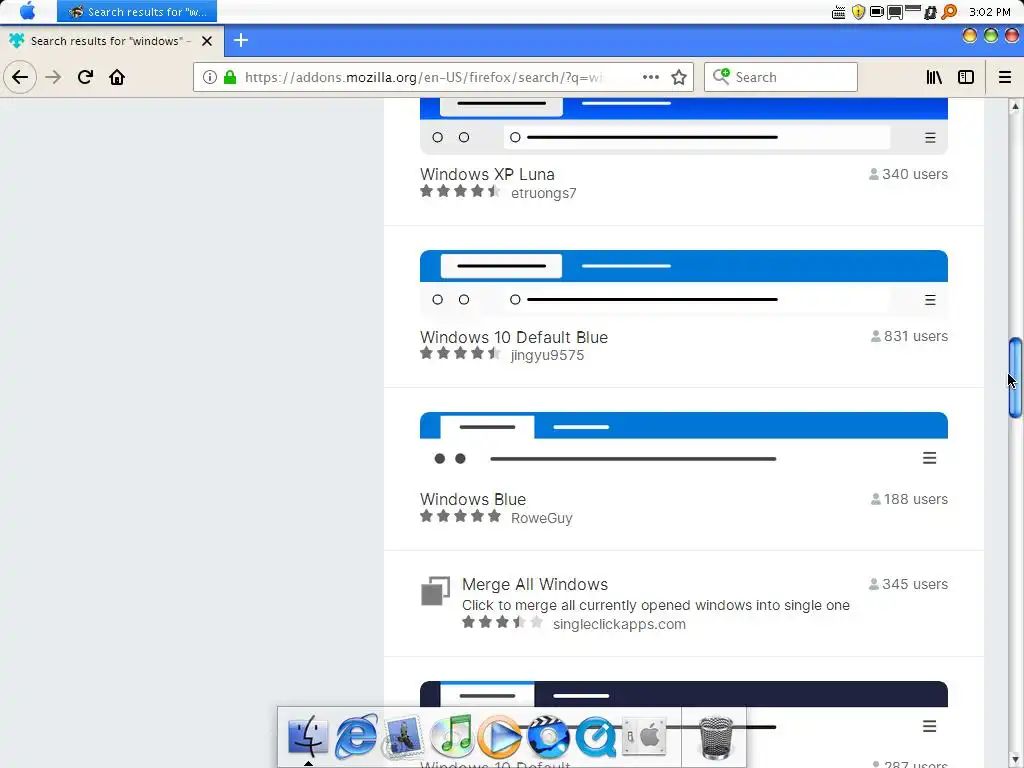This screenshot has height=768, width=1024.
Task: Click the orange magnifier search tray icon
Action: click(949, 12)
